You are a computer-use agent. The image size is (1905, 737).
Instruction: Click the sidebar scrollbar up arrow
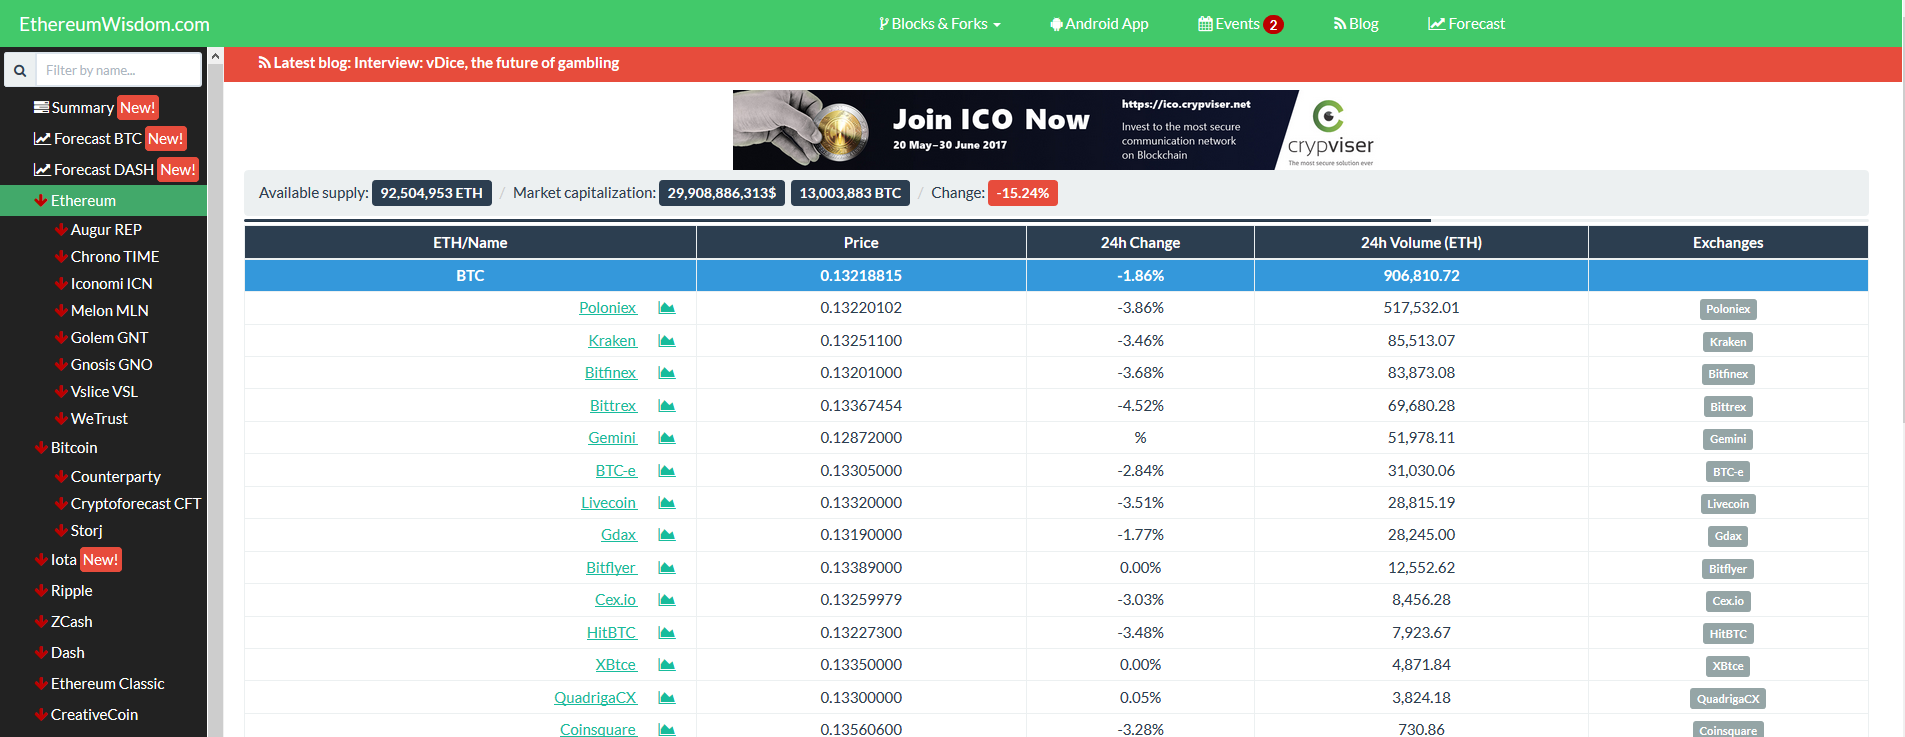[215, 56]
